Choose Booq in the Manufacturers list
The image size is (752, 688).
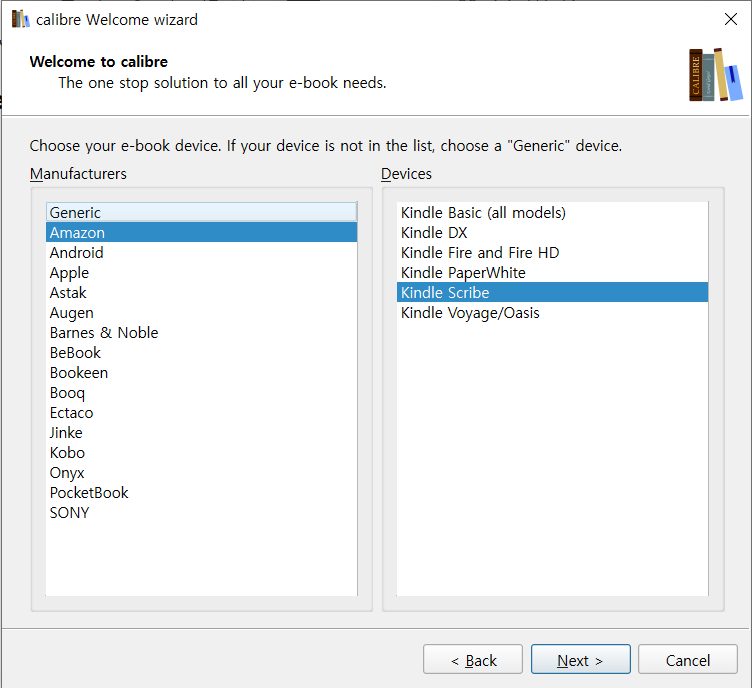click(x=201, y=393)
